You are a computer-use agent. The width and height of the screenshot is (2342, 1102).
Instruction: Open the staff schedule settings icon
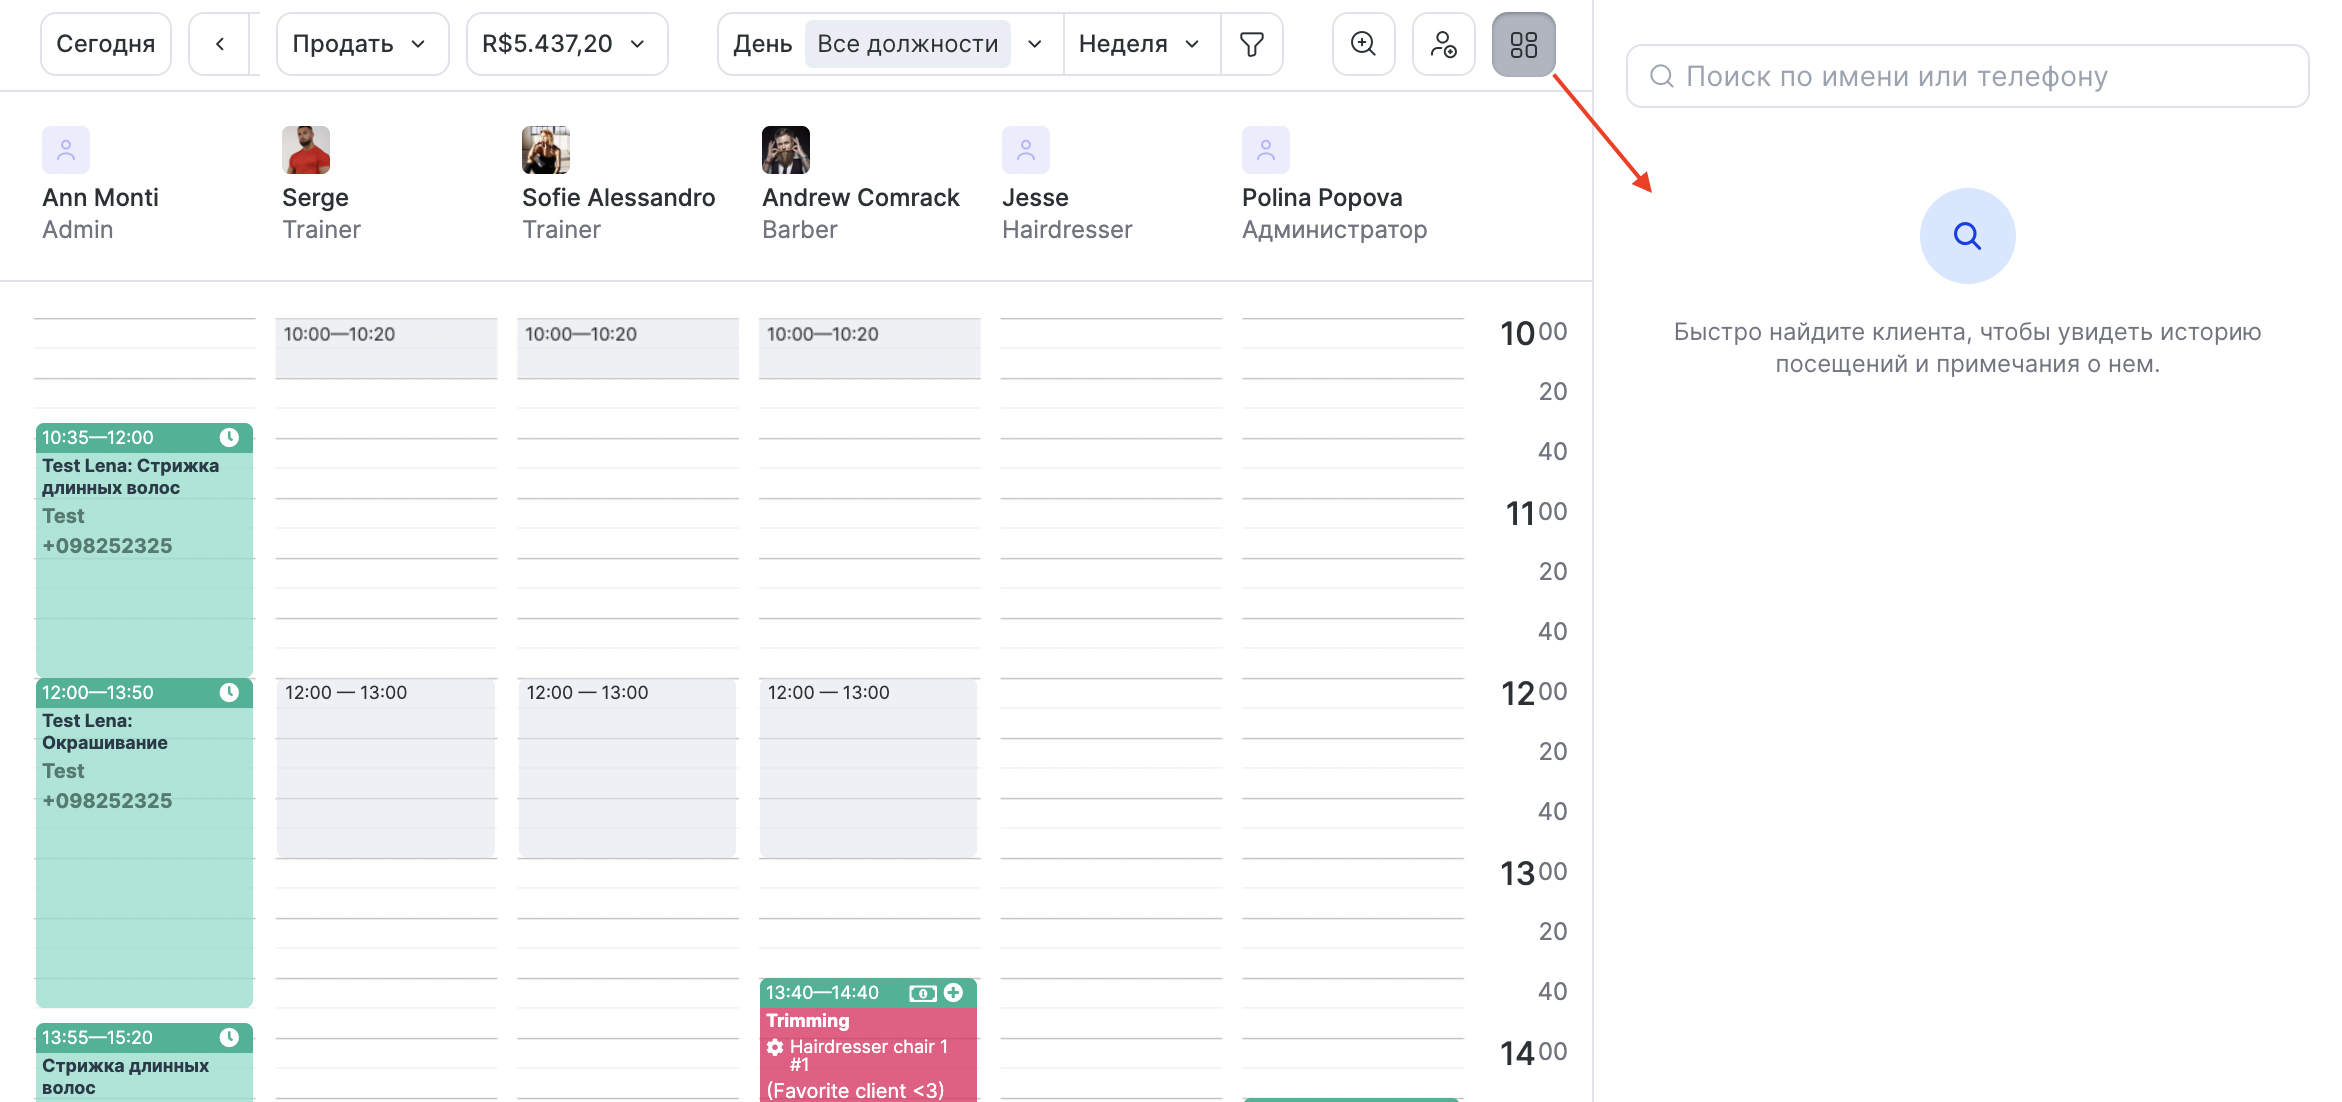[1443, 44]
